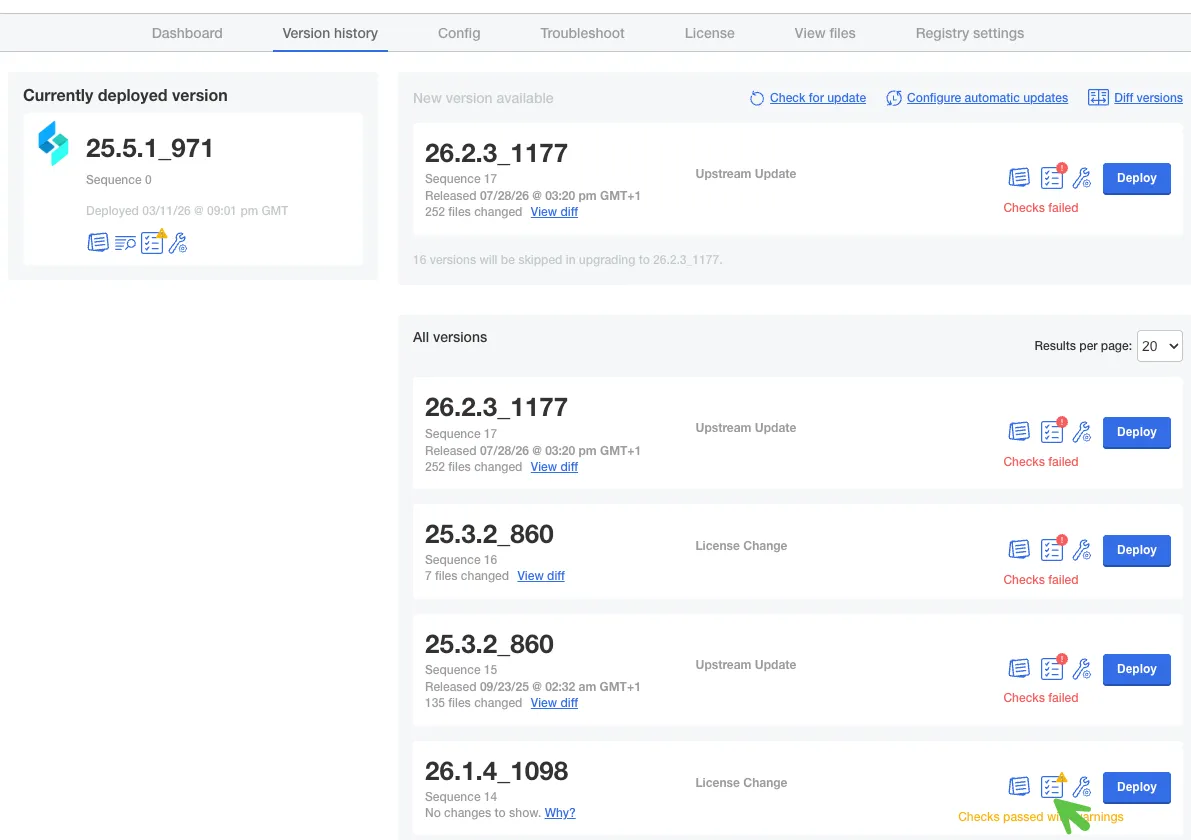Click the Why? link for Sequence 14
This screenshot has width=1191, height=840.
point(560,813)
